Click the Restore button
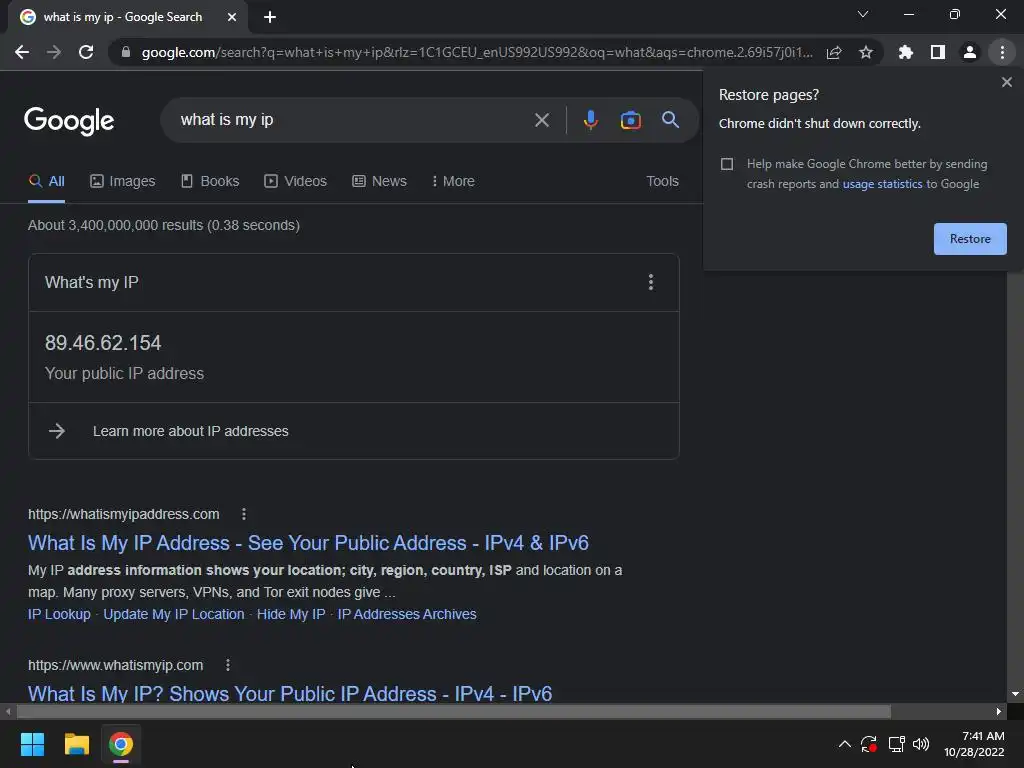 click(970, 239)
